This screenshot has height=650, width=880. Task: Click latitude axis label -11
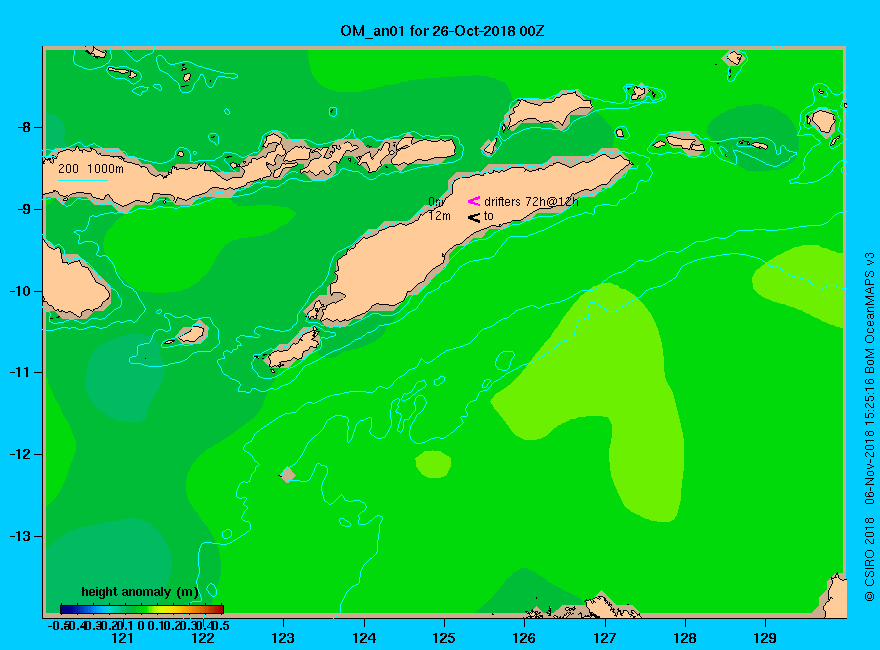point(20,372)
